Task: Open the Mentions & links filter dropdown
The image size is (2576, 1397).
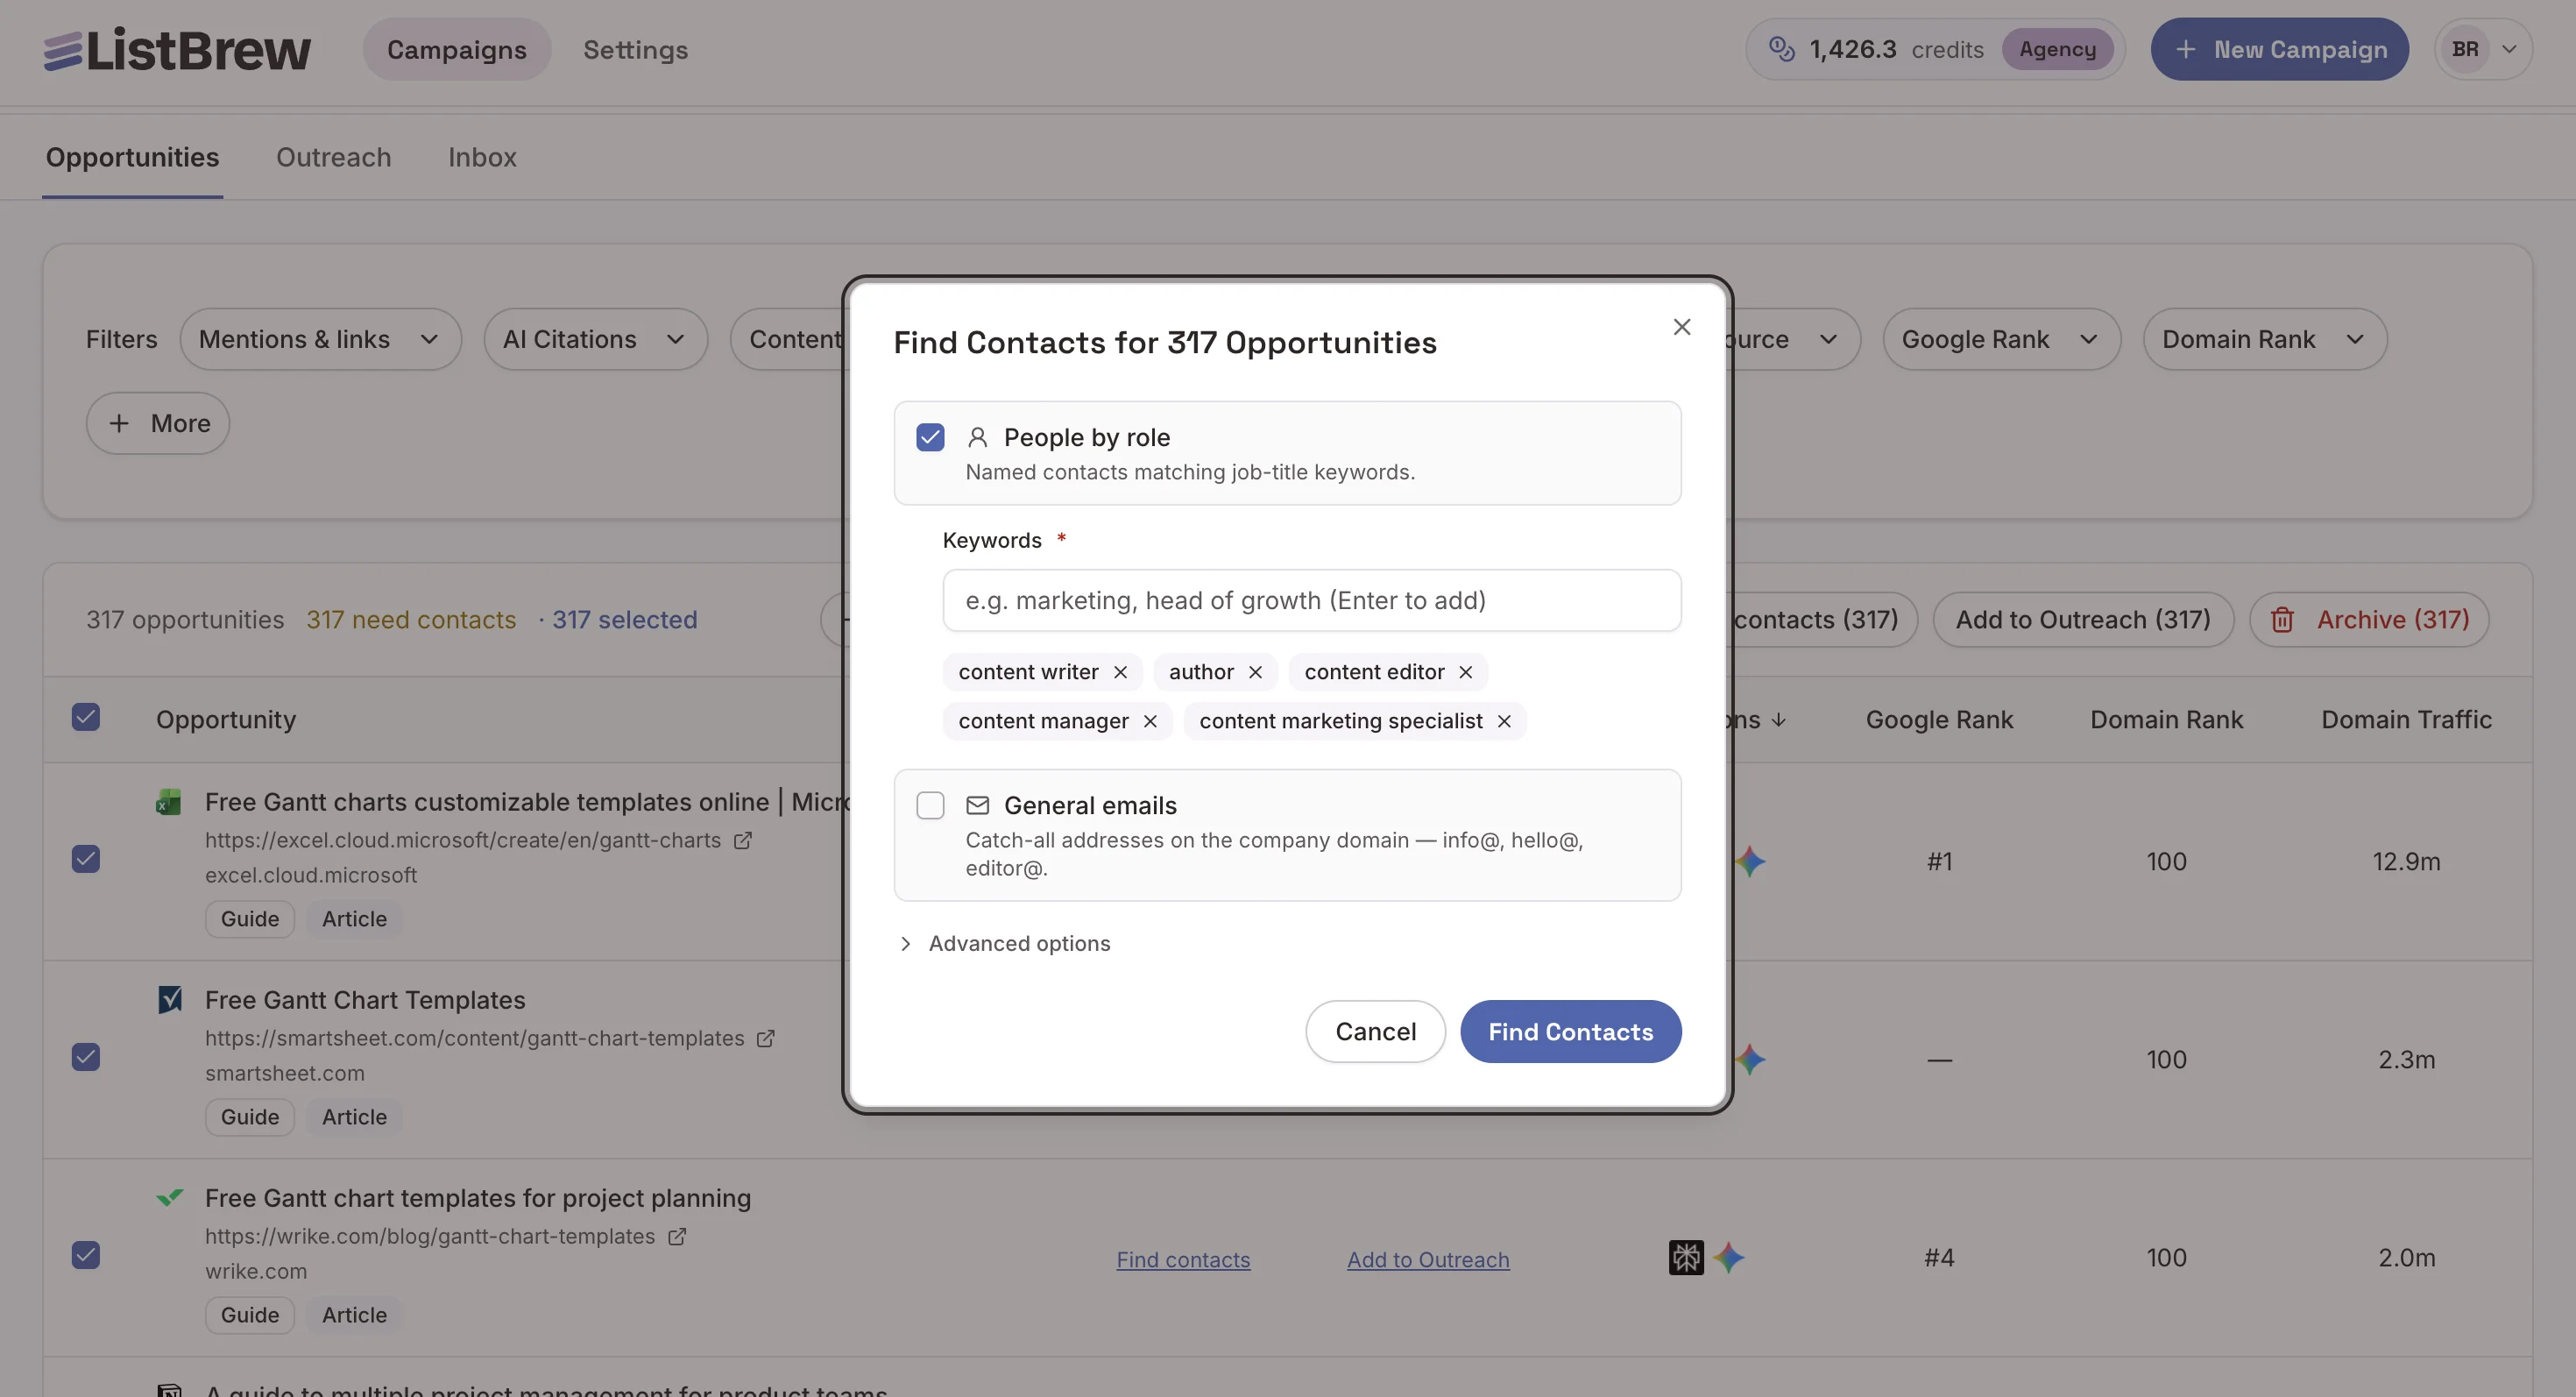Action: (x=320, y=339)
